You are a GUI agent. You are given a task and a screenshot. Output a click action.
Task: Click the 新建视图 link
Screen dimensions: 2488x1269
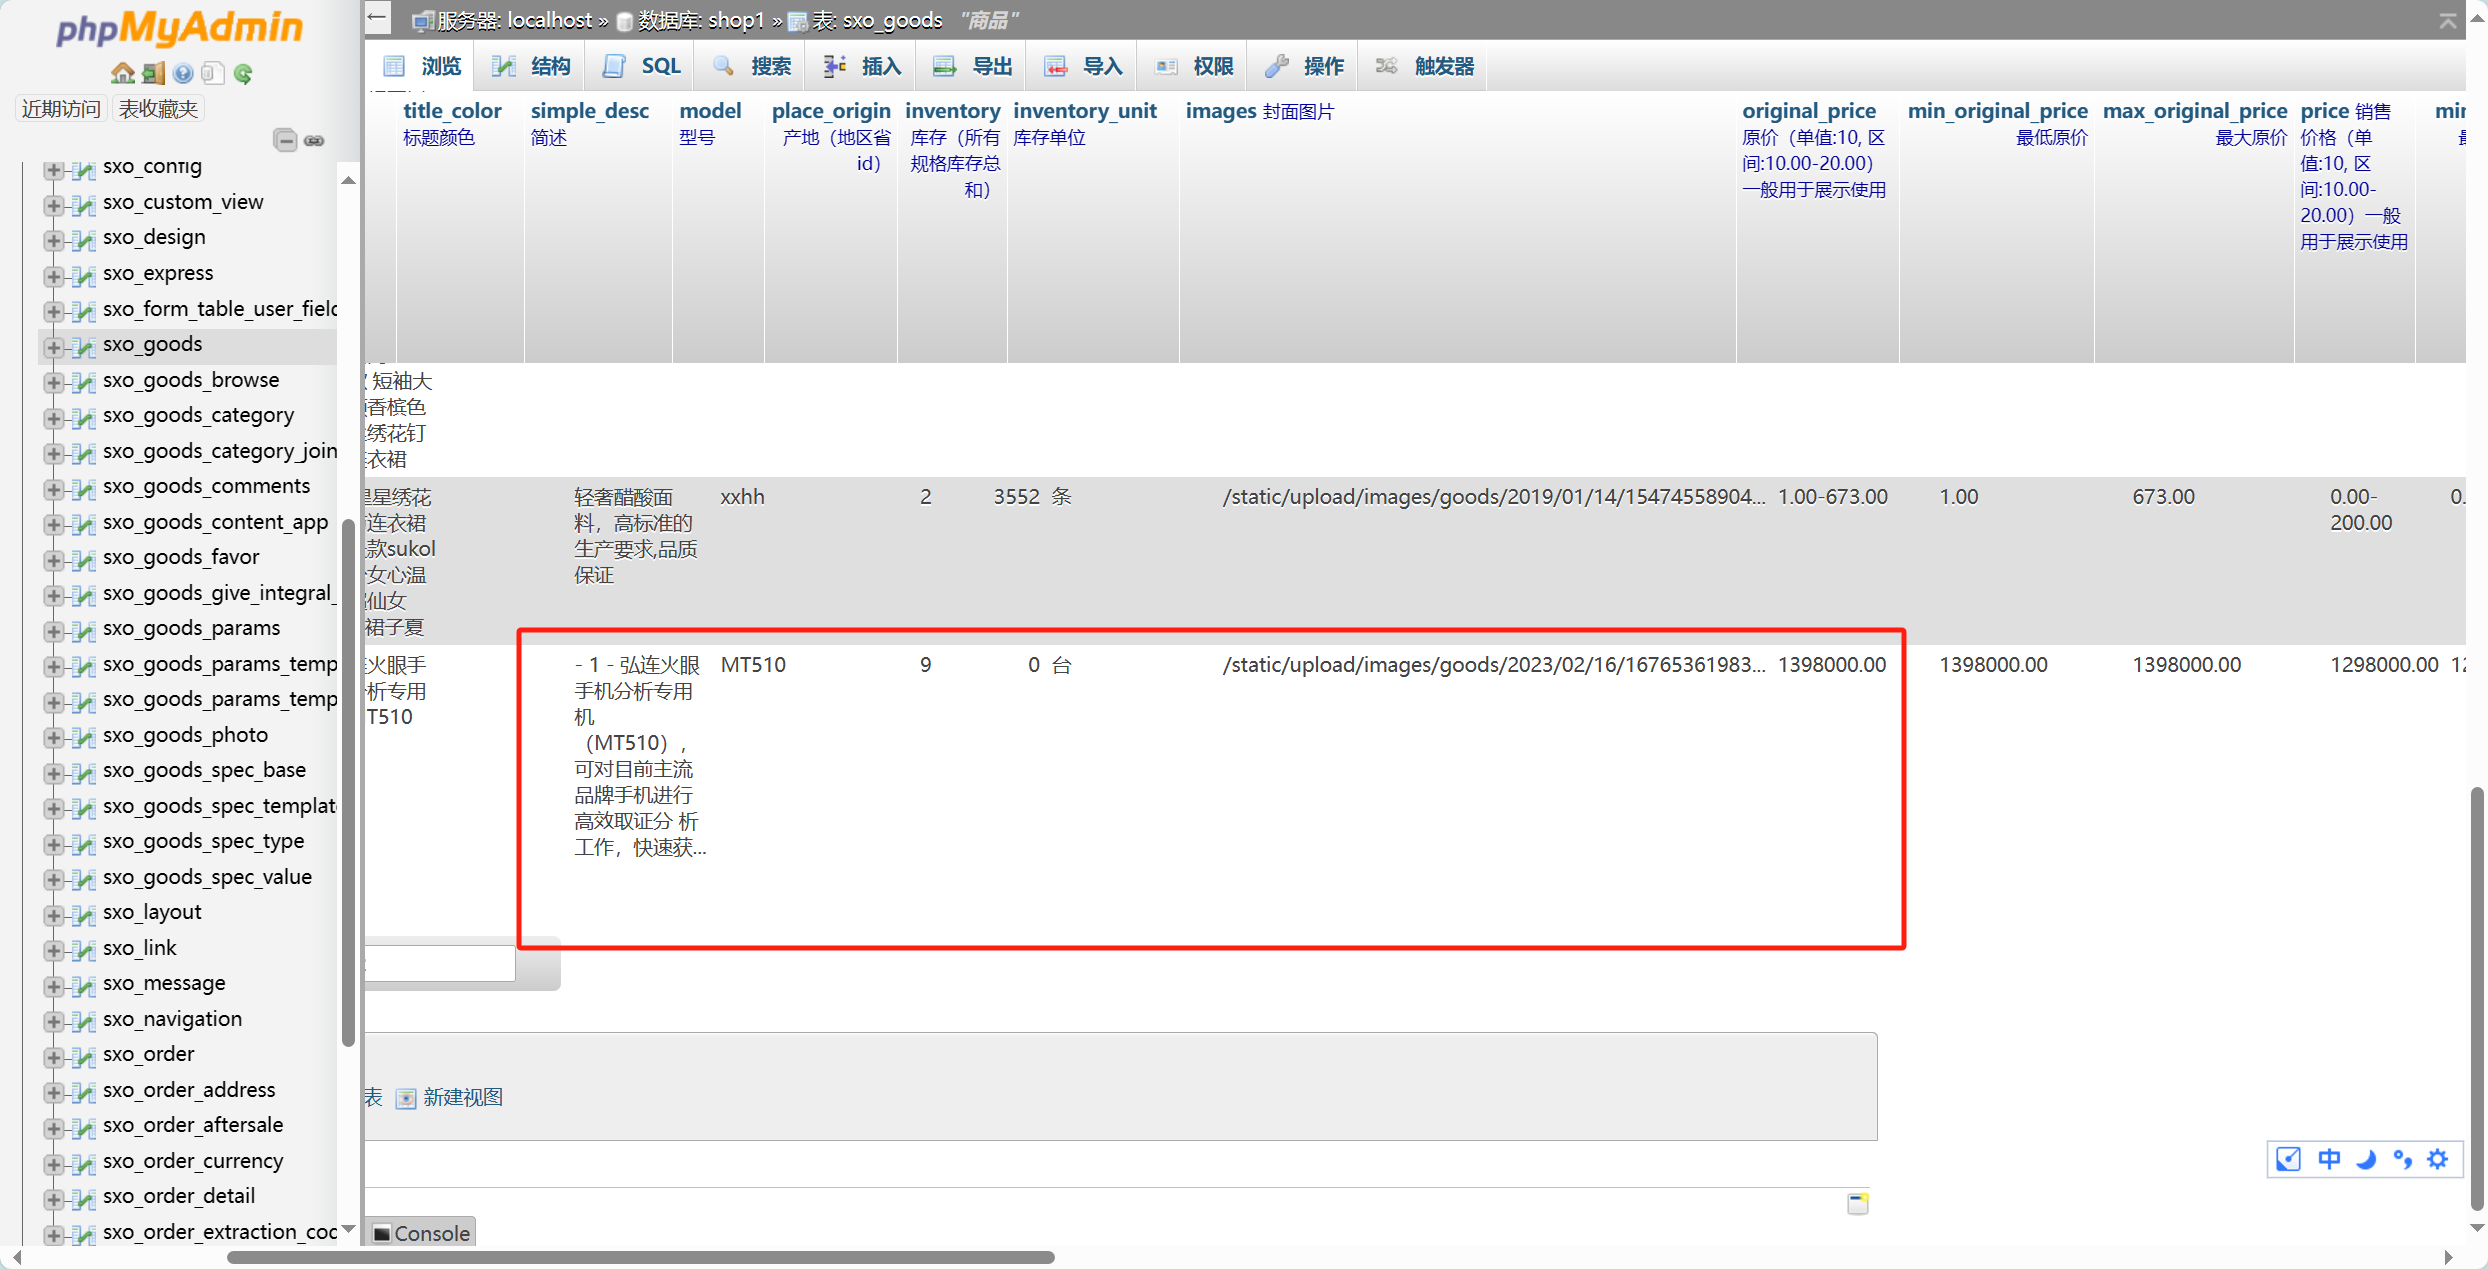pyautogui.click(x=462, y=1097)
